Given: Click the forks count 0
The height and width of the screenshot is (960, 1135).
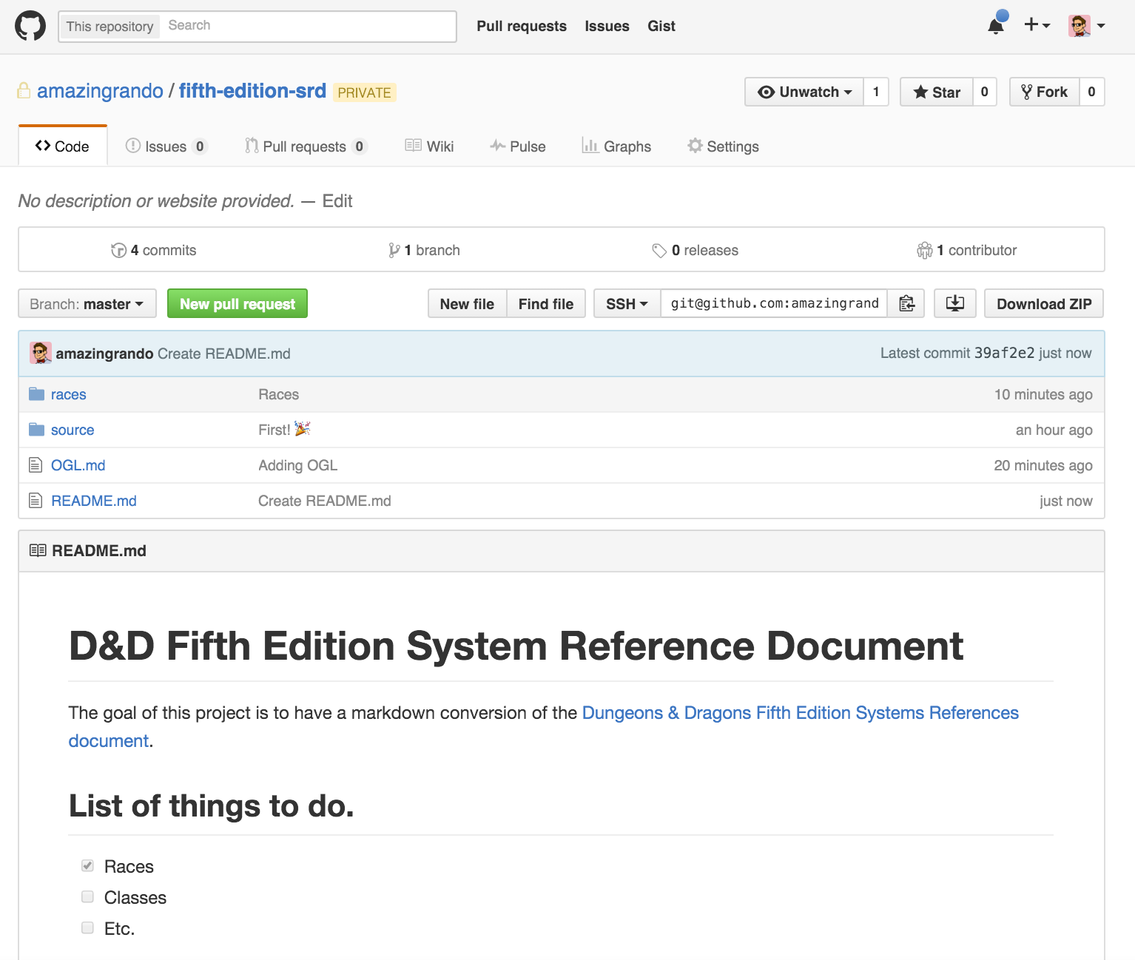Looking at the screenshot, I should click(x=1092, y=92).
